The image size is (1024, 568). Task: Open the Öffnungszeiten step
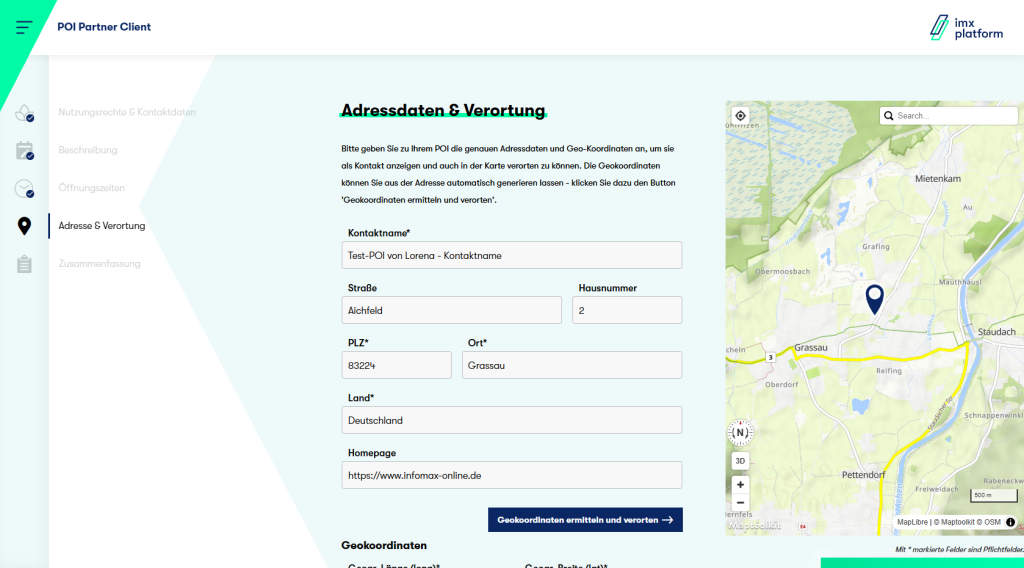tap(91, 188)
